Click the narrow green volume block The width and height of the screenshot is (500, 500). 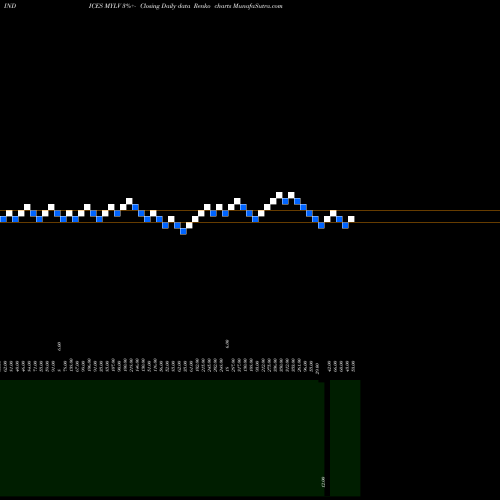point(345,438)
